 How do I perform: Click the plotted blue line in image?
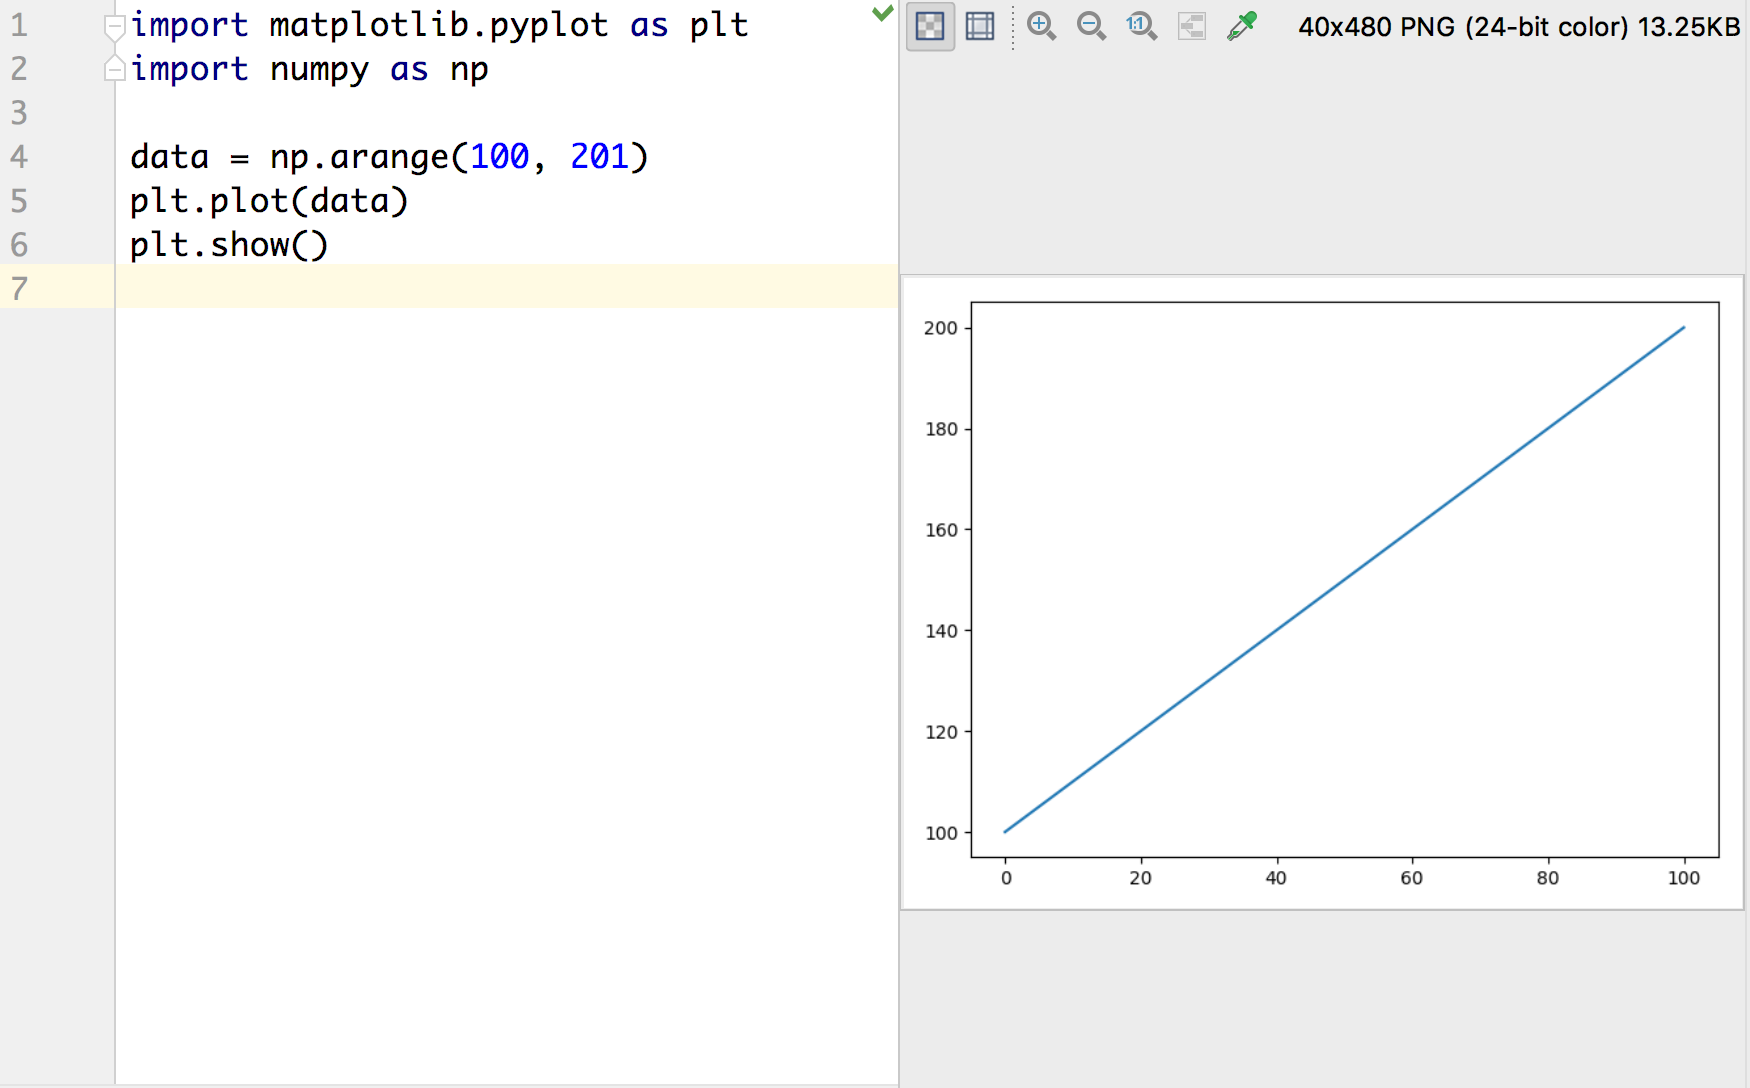coord(1344,580)
